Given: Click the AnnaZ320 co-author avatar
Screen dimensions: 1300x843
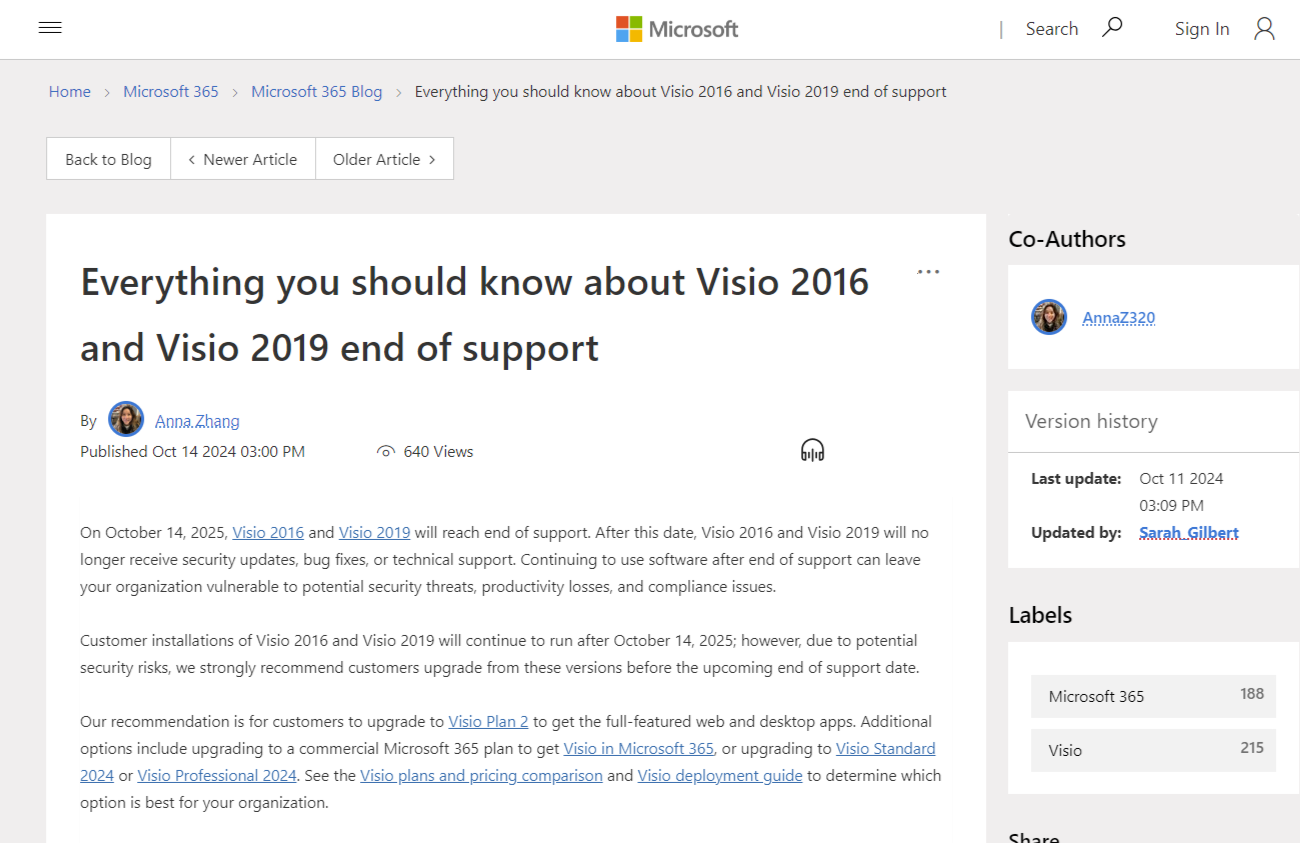Looking at the screenshot, I should point(1049,317).
